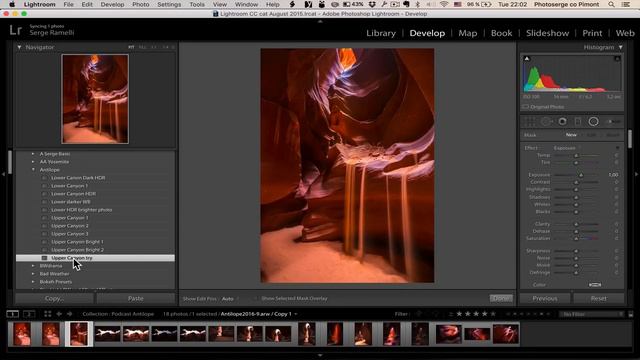
Task: Click the Lr logo identity plate
Action: coord(16,30)
